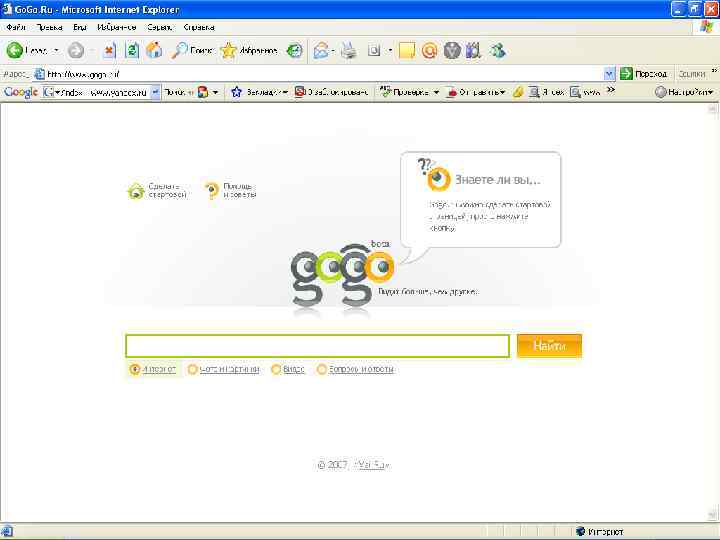Open the address bar dropdown arrow
The height and width of the screenshot is (540, 720).
[609, 73]
